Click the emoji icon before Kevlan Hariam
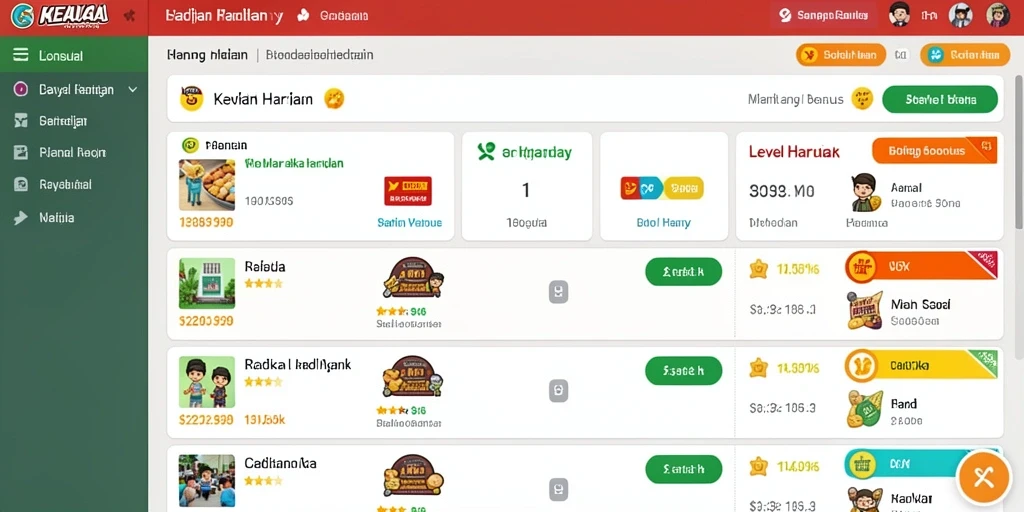The width and height of the screenshot is (1024, 512). click(191, 99)
